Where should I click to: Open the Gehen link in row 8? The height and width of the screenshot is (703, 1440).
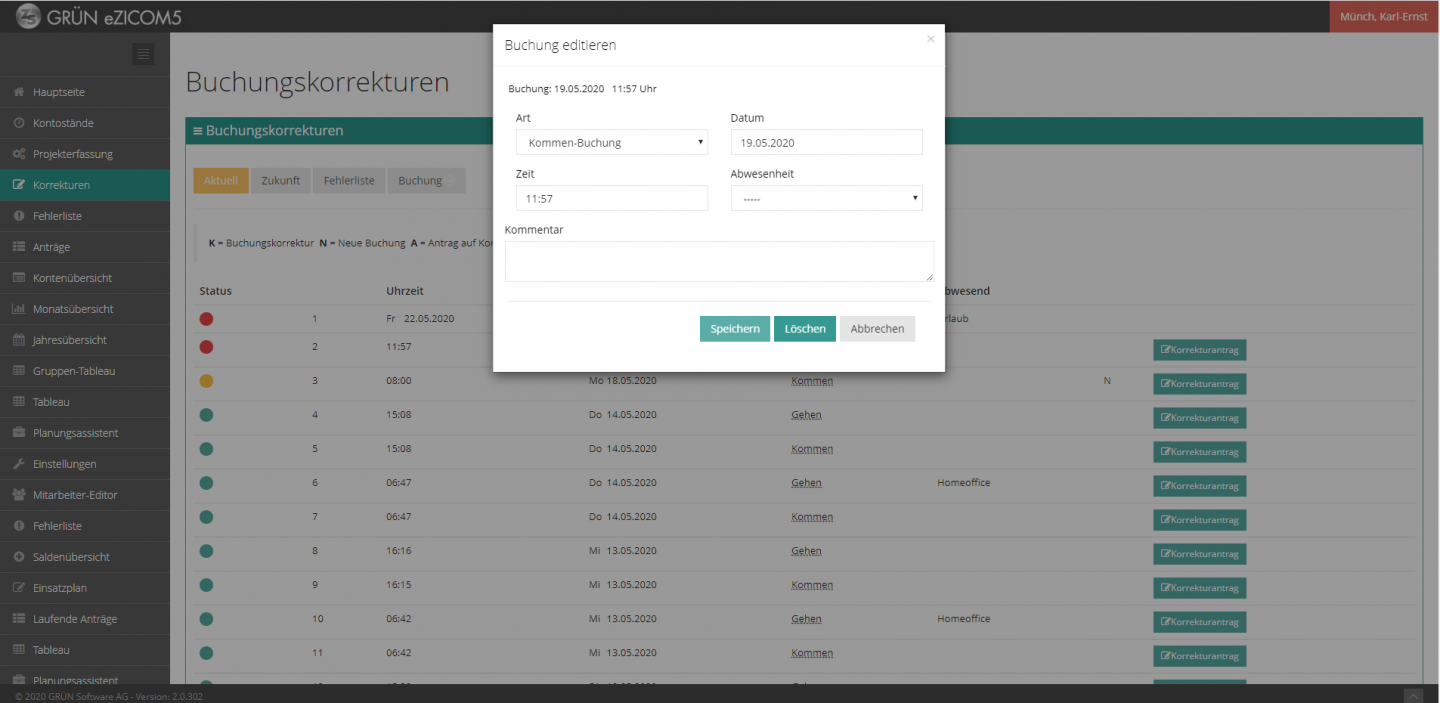coord(806,551)
